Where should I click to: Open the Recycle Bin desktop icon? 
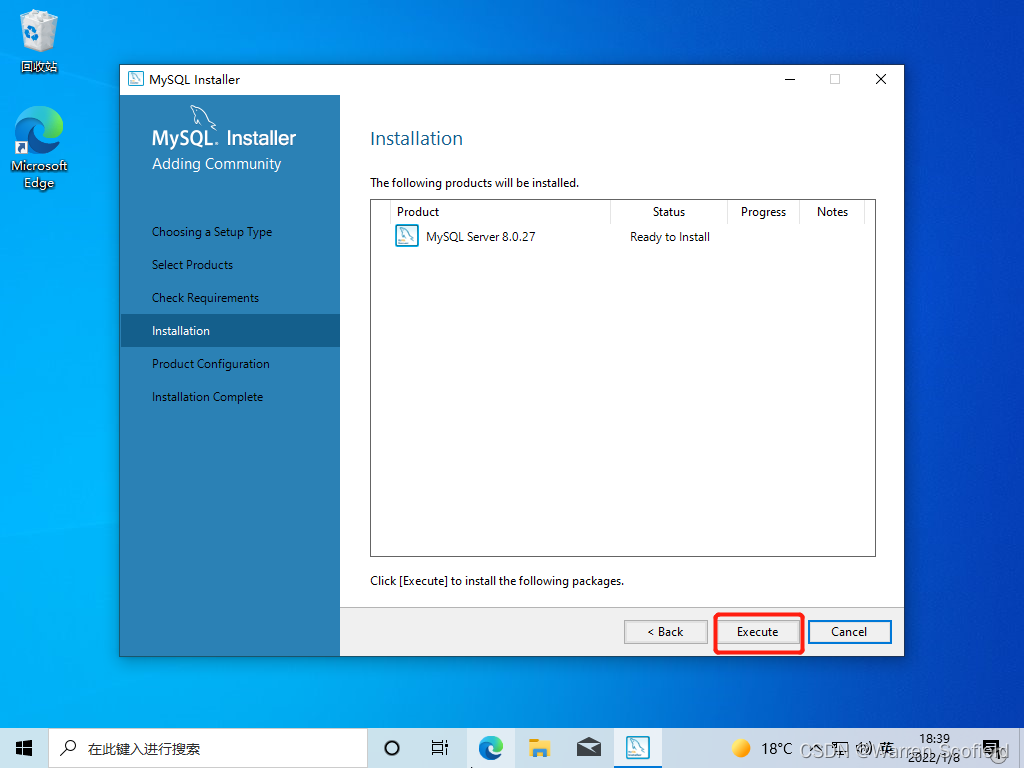(39, 40)
